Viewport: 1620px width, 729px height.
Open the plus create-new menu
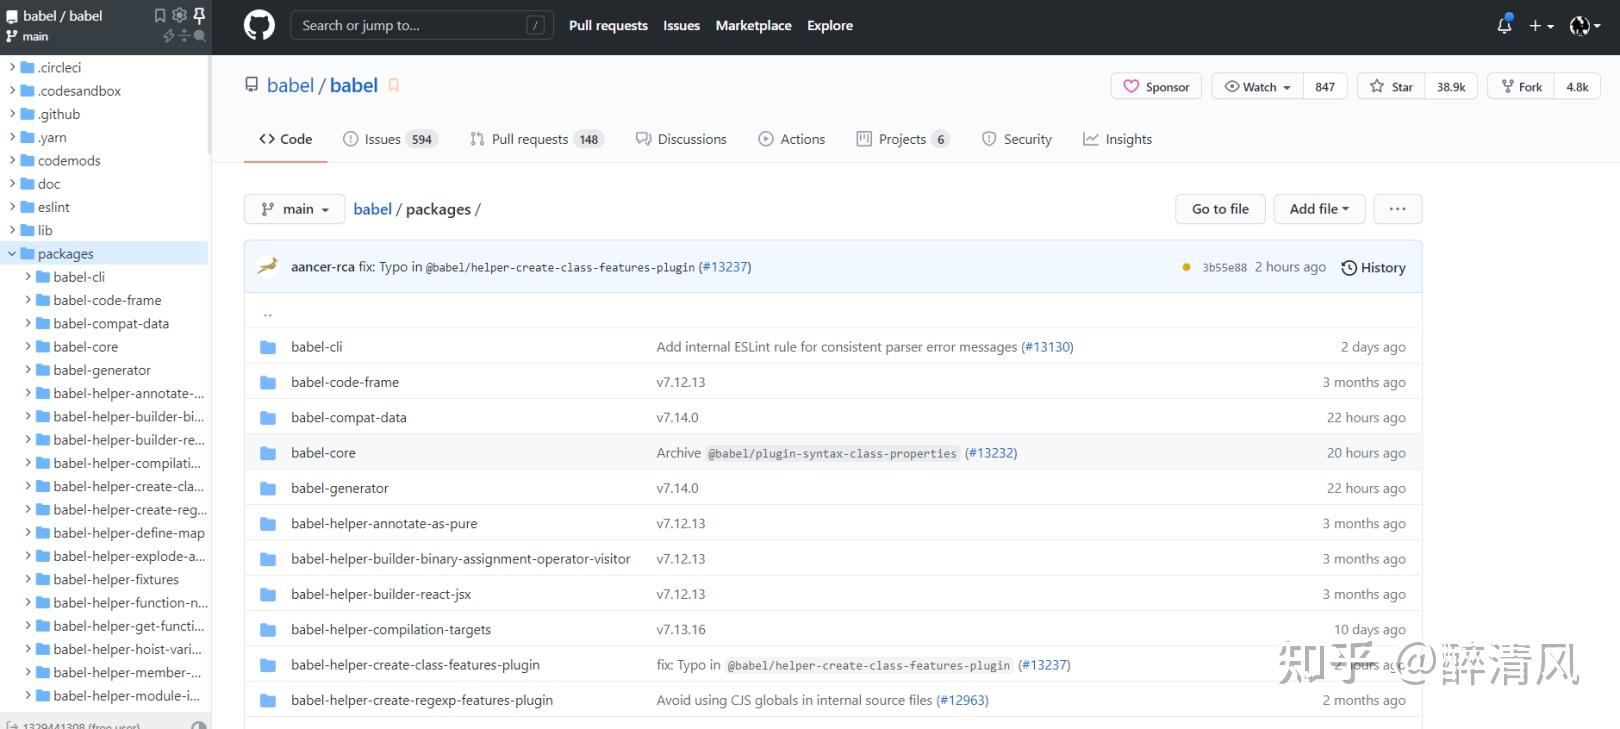(1541, 26)
